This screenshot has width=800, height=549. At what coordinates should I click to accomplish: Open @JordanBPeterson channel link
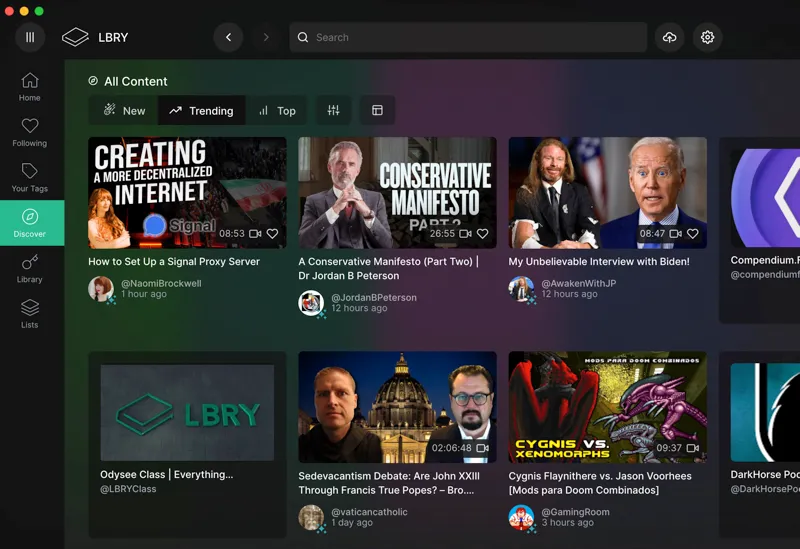click(374, 297)
